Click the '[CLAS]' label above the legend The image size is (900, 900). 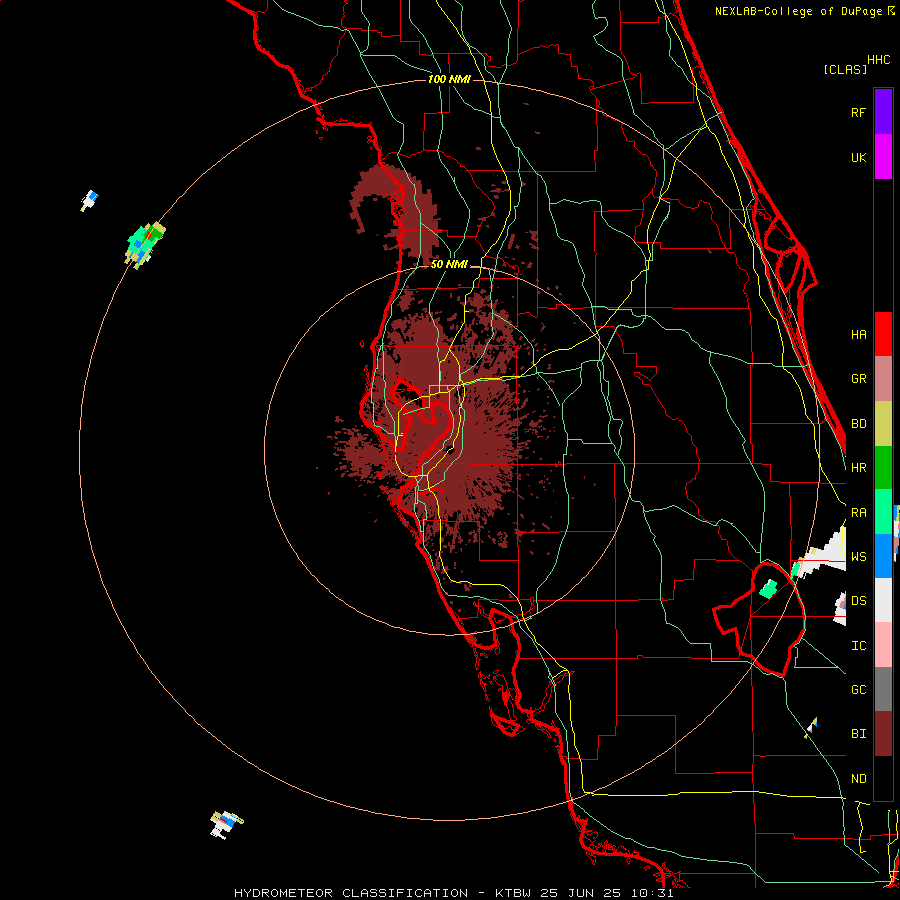click(x=845, y=69)
